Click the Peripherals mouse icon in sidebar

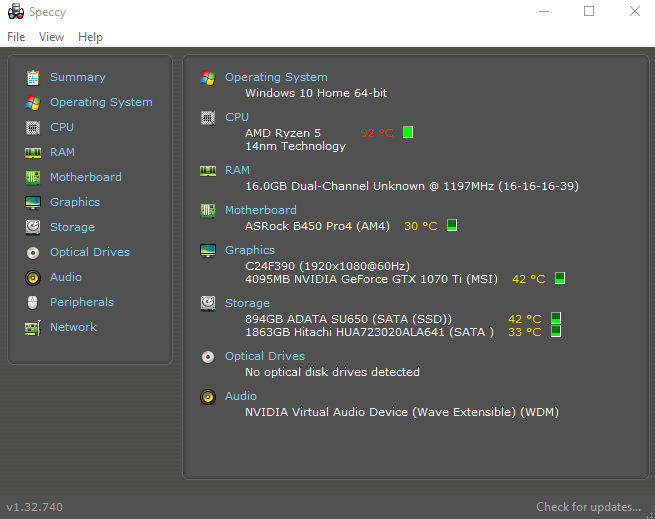click(x=33, y=303)
